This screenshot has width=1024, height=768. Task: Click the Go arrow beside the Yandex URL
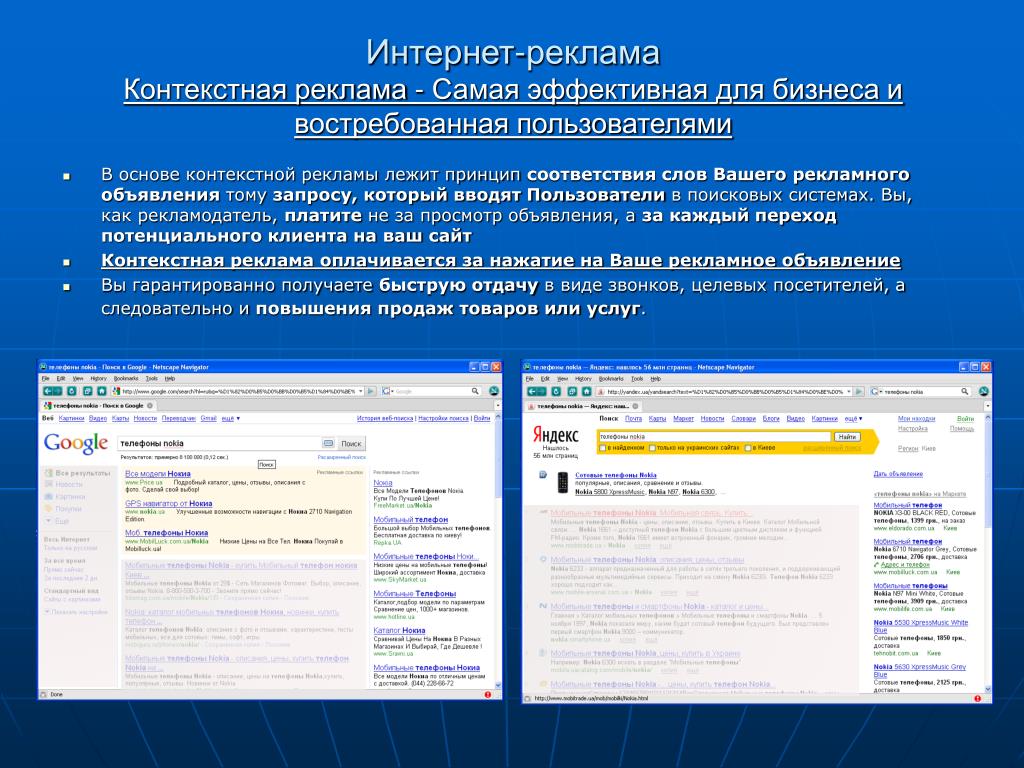859,391
